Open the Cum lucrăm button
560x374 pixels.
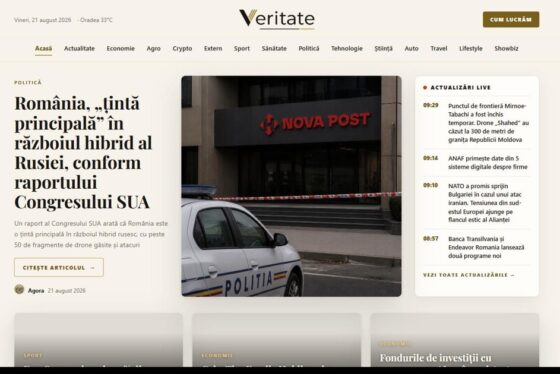coord(511,20)
